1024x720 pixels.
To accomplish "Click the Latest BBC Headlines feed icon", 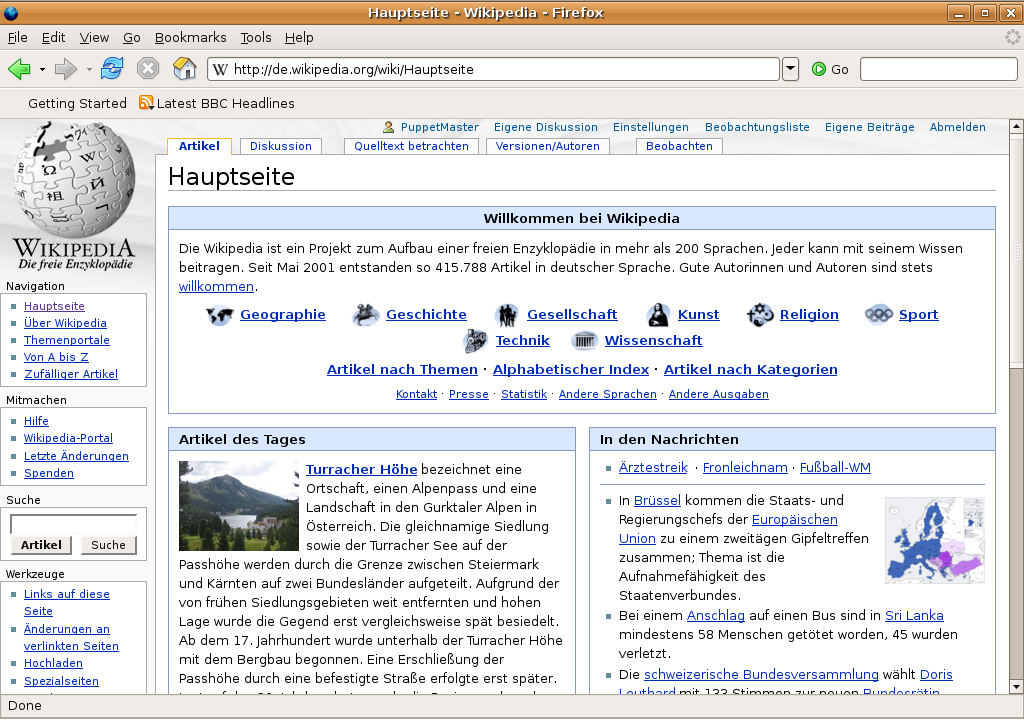I will tap(146, 103).
